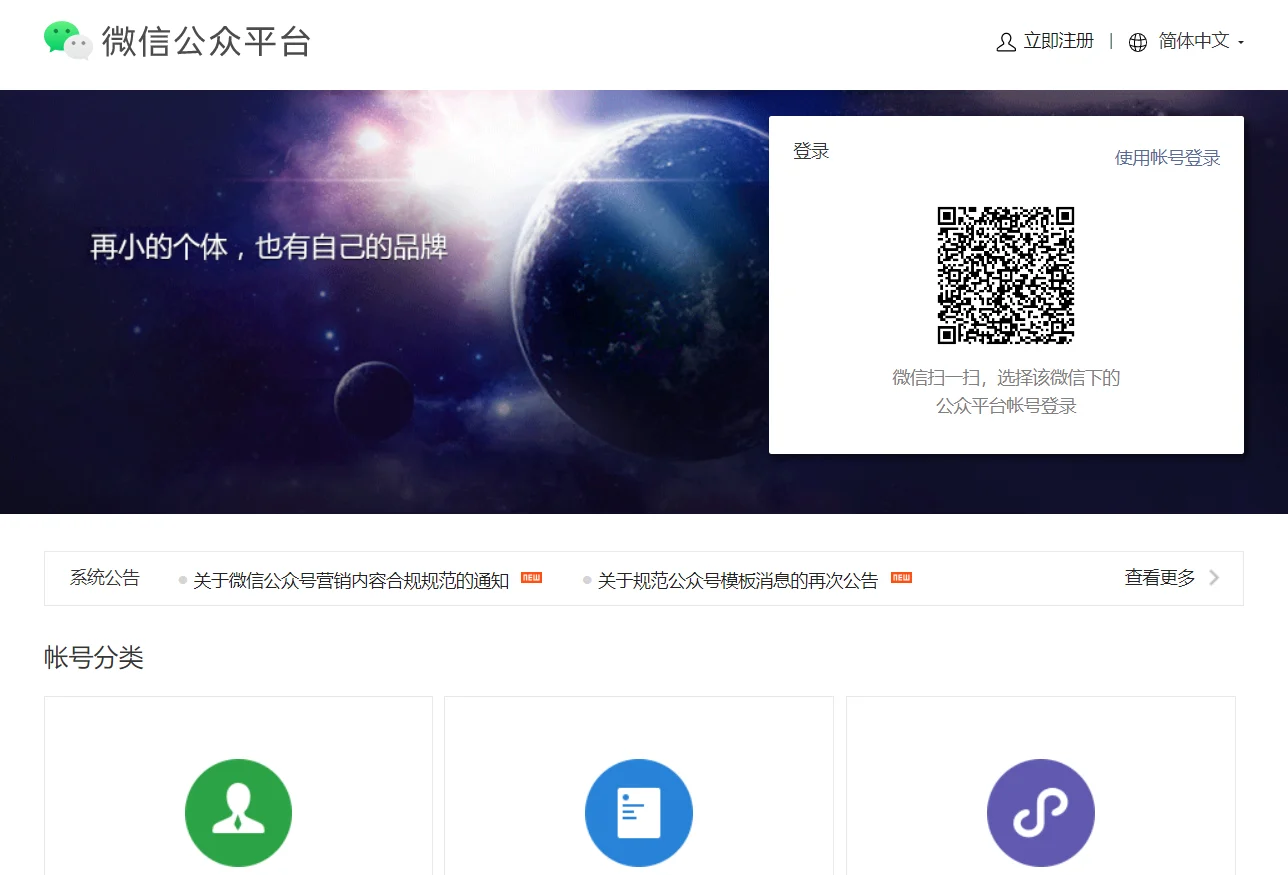Viewport: 1288px width, 875px height.
Task: Select the green subscription account icon
Action: tap(238, 812)
